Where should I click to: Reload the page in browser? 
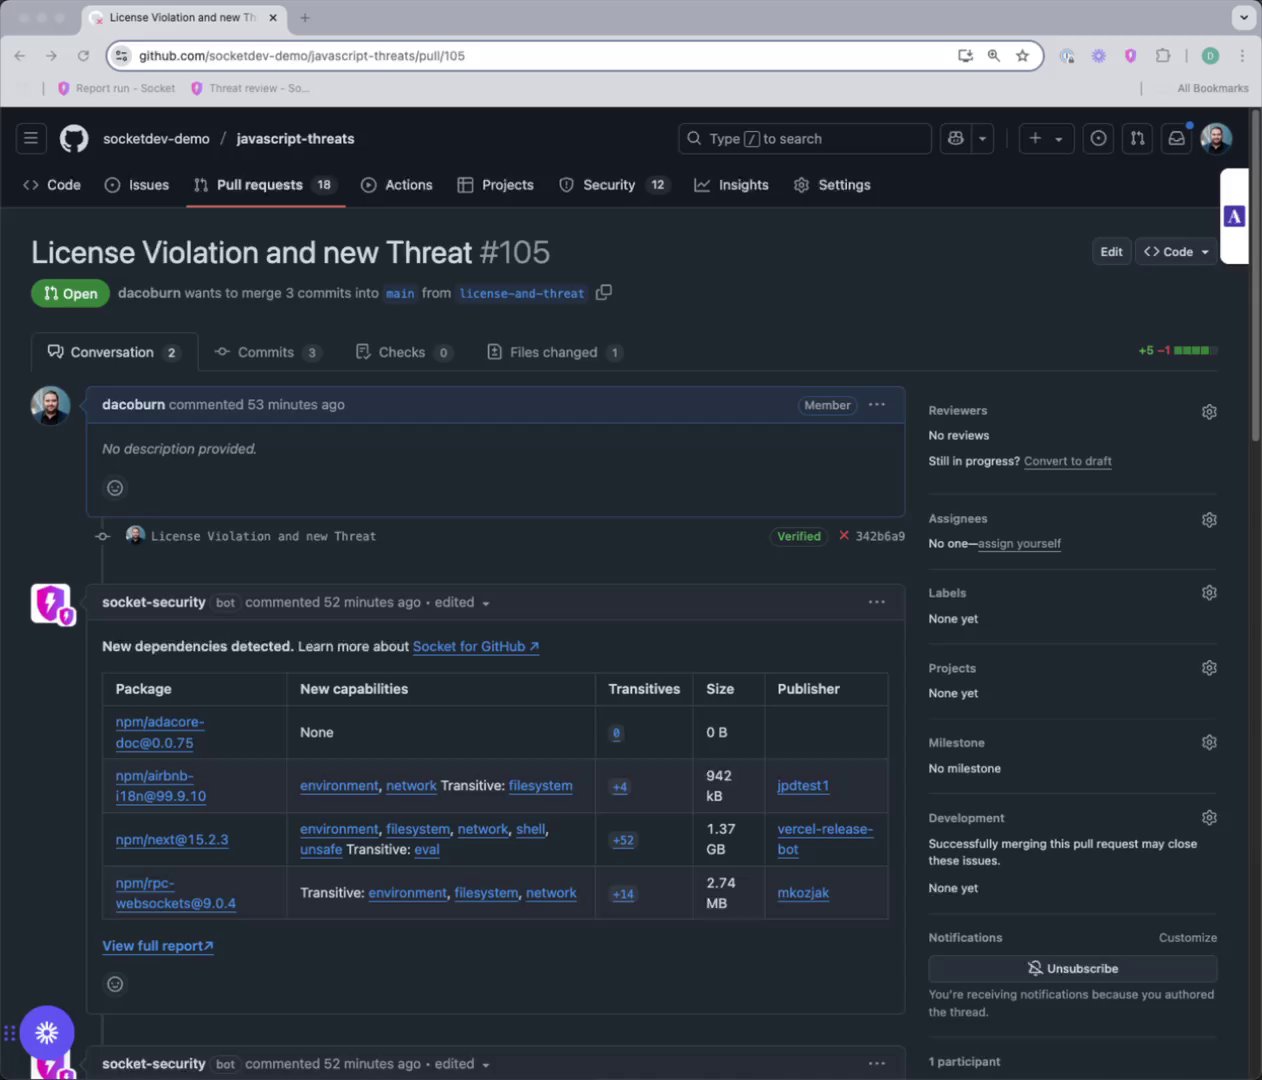click(83, 56)
